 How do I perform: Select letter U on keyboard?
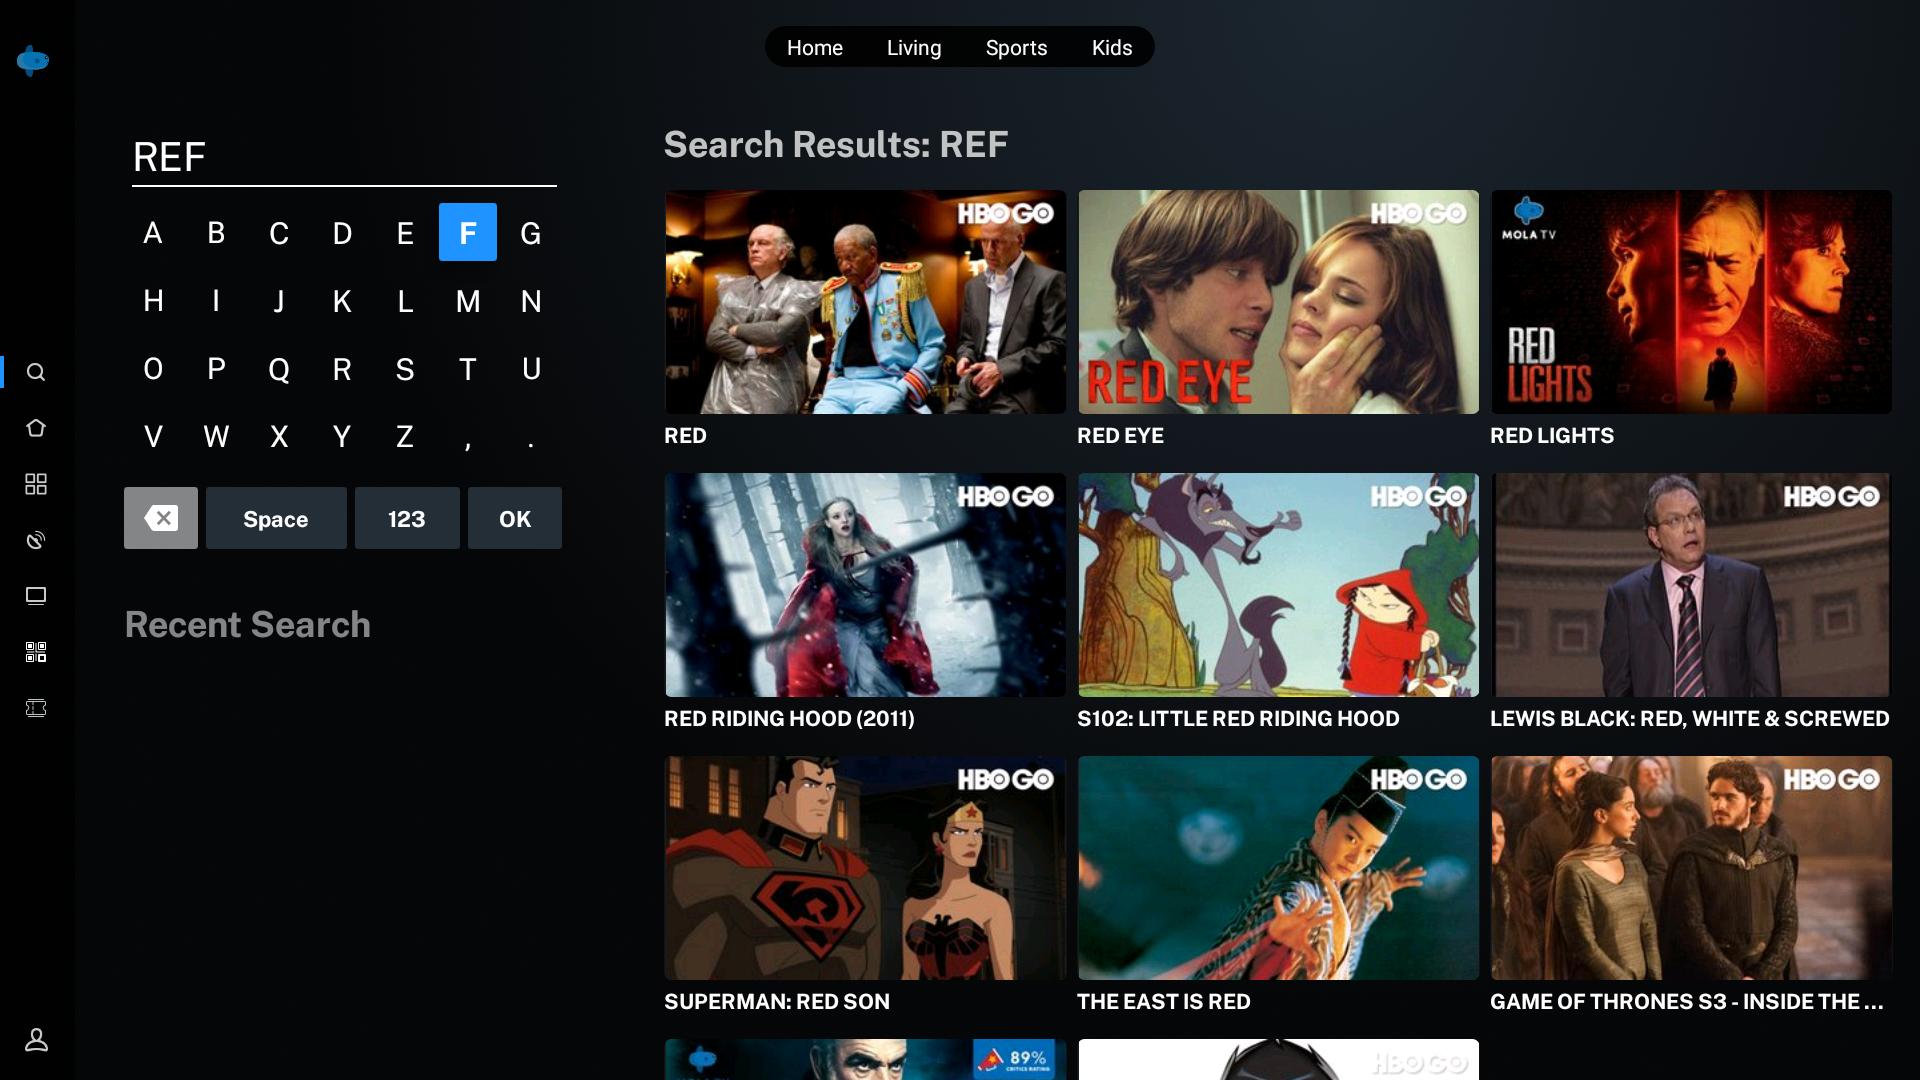pos(531,369)
